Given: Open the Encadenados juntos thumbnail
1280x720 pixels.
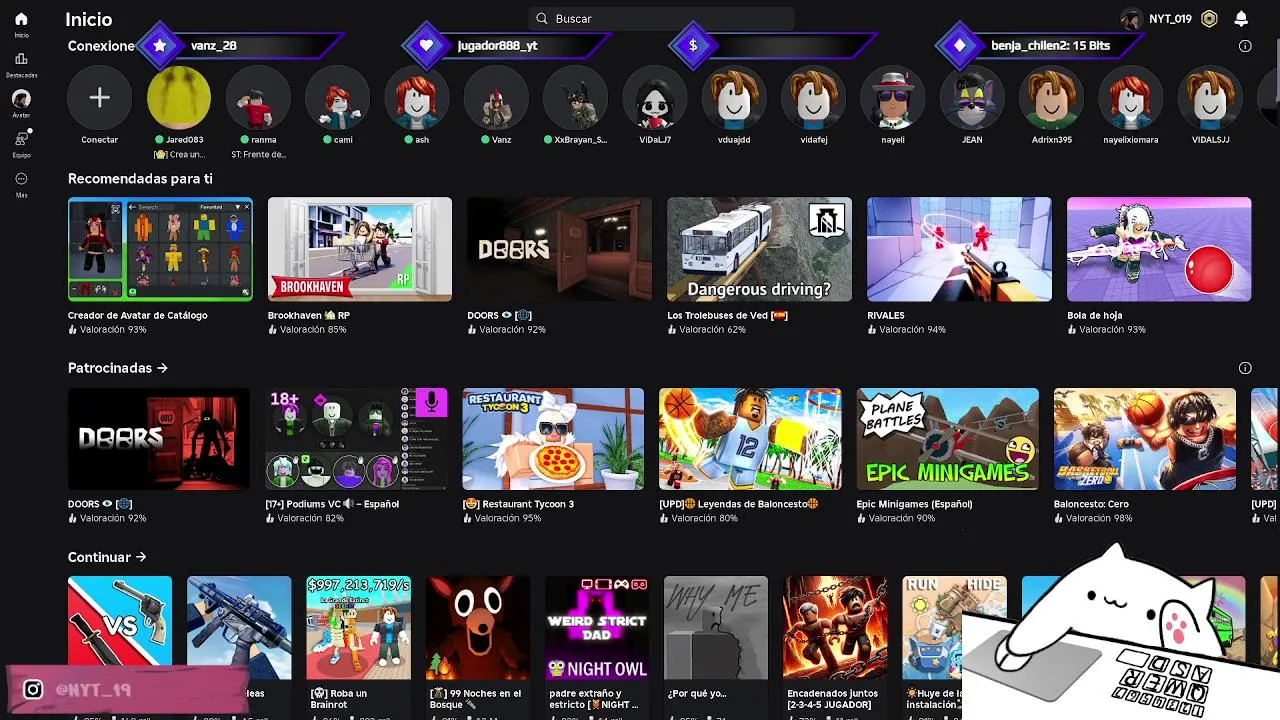Looking at the screenshot, I should point(835,628).
